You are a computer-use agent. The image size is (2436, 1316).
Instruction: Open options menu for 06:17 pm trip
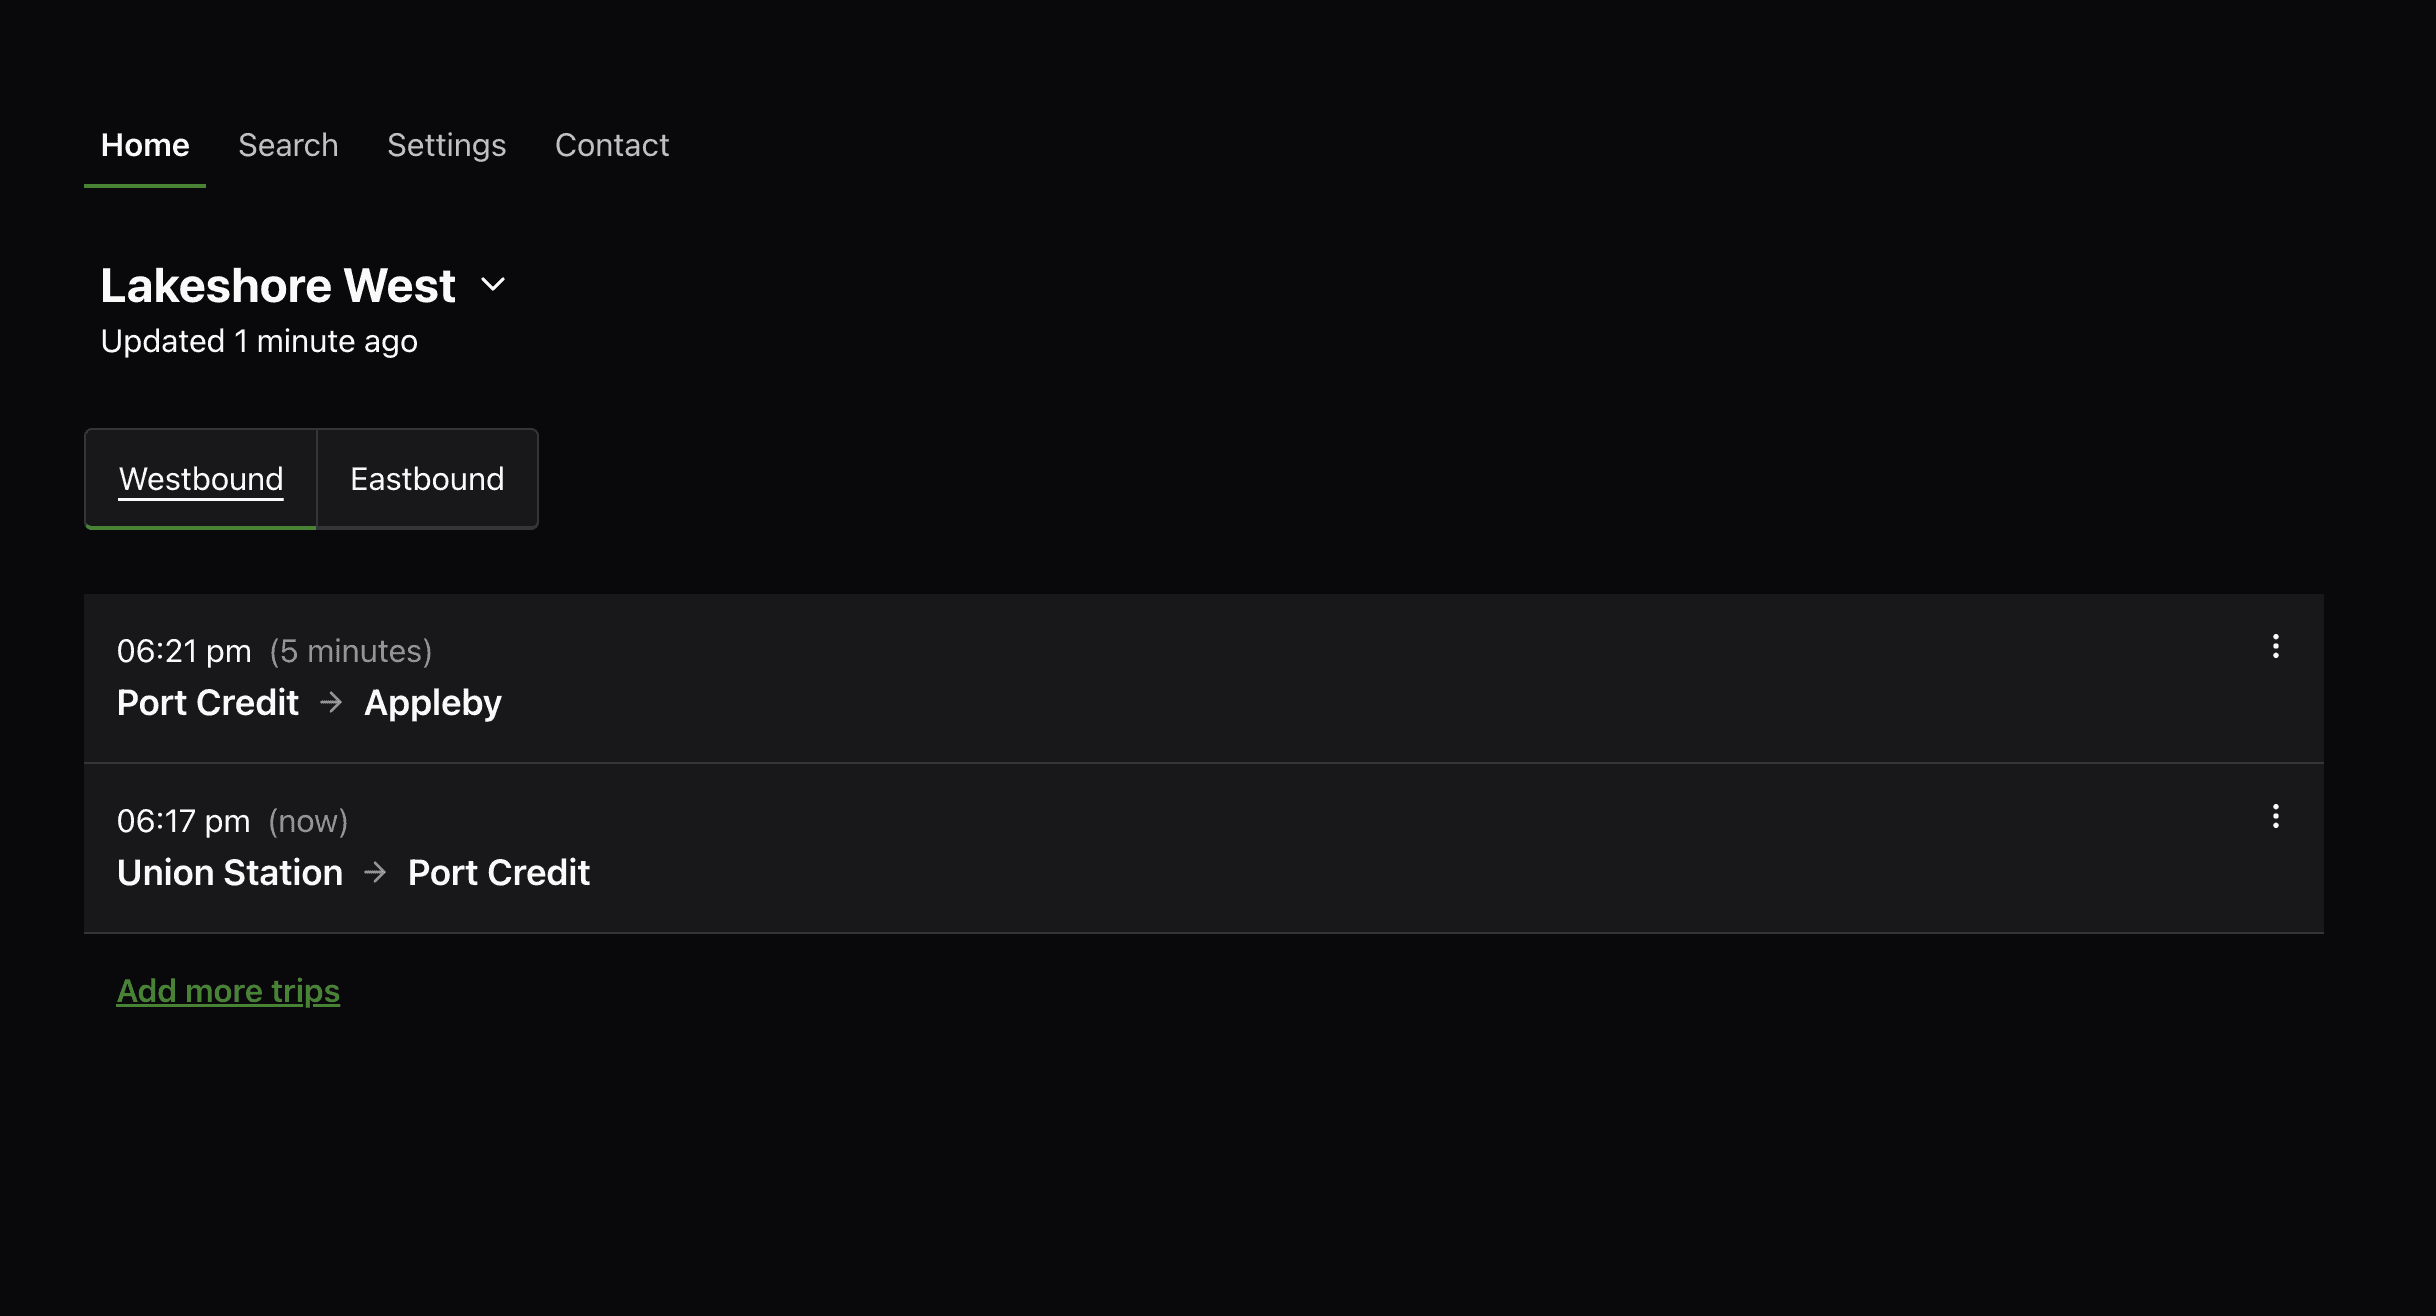[x=2275, y=817]
